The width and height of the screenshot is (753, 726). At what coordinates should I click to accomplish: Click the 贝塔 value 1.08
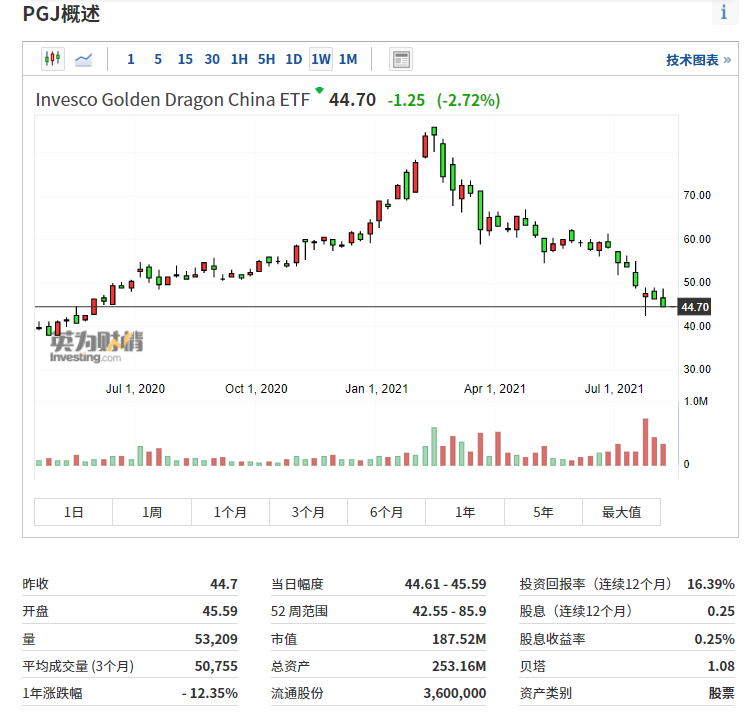tap(721, 666)
